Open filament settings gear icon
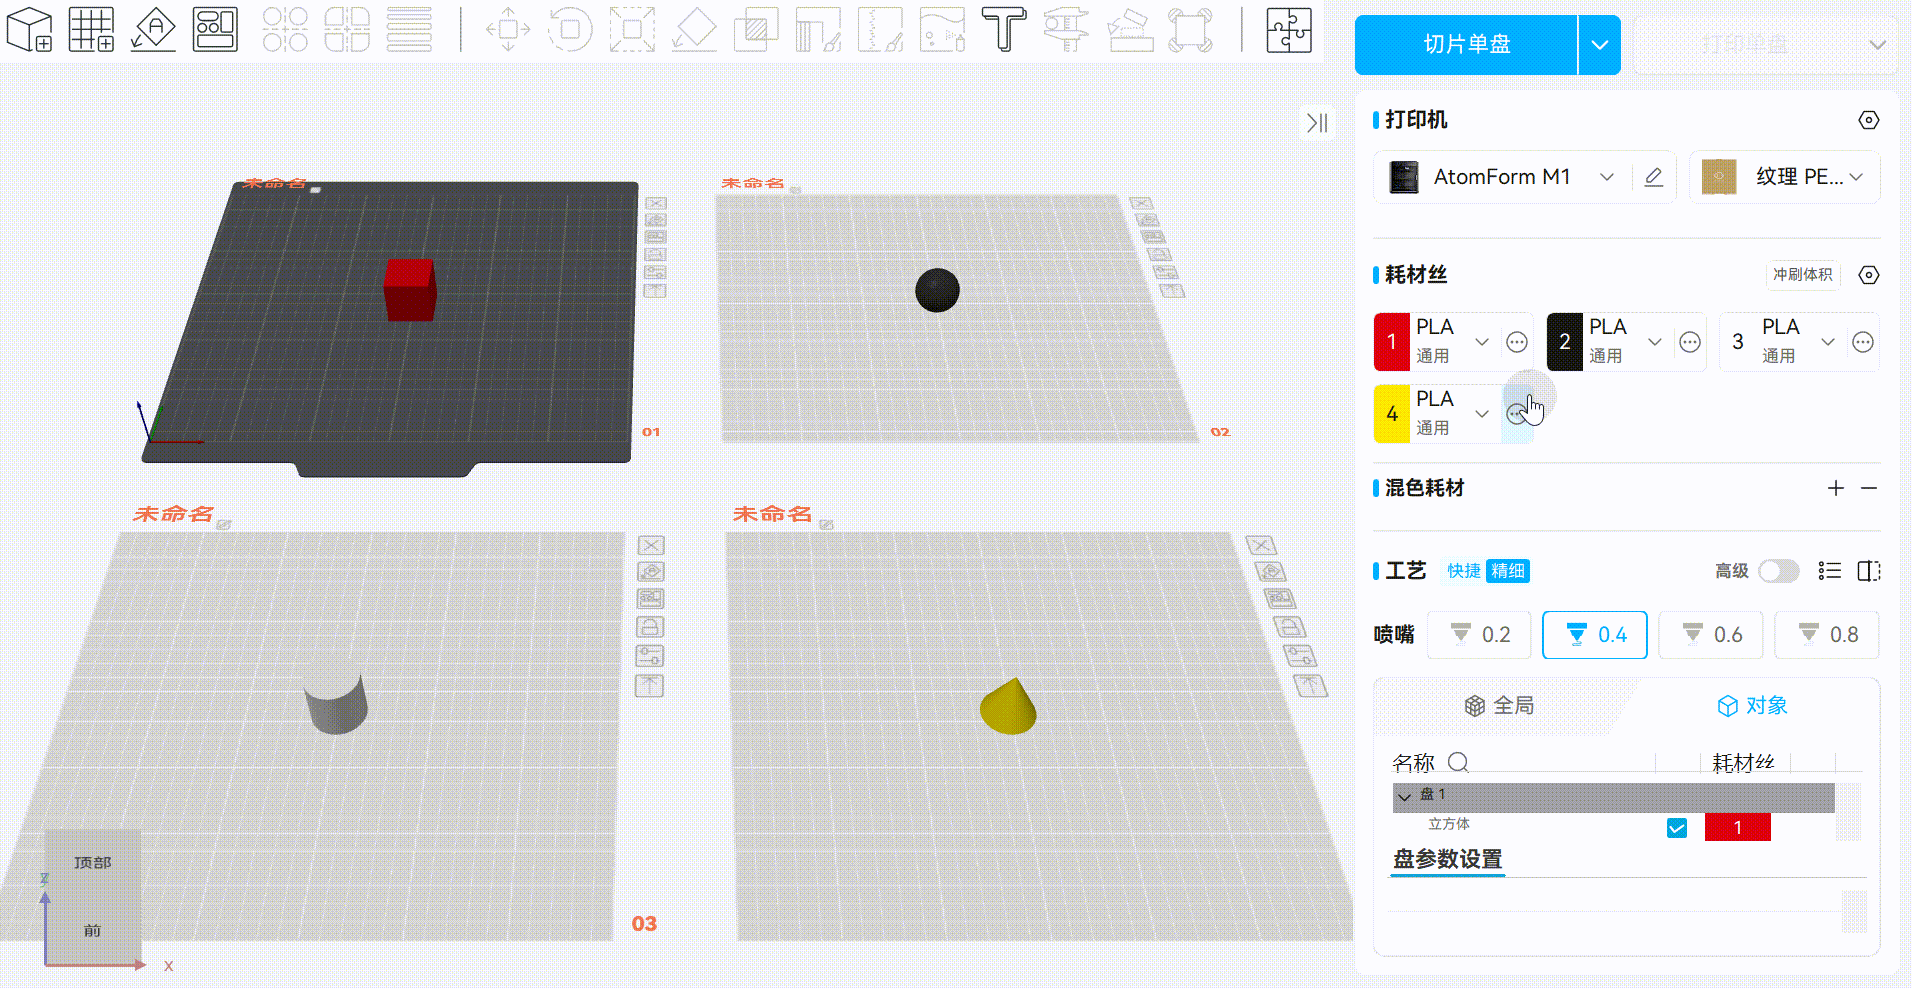Image resolution: width=1912 pixels, height=988 pixels. (1868, 275)
